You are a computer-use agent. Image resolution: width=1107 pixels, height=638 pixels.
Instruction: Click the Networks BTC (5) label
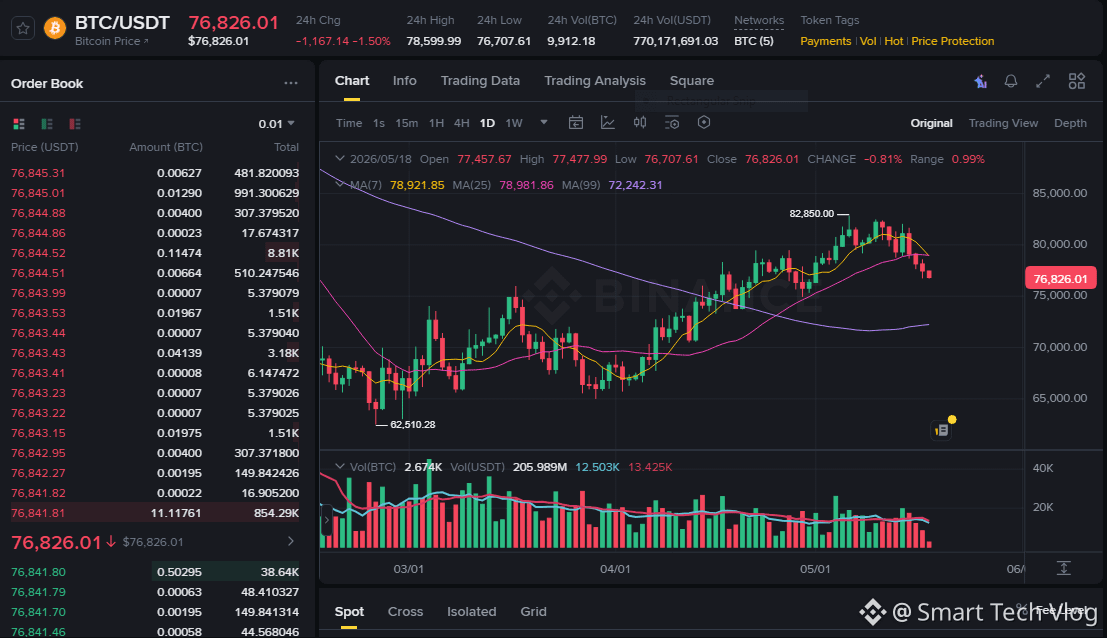[x=753, y=41]
